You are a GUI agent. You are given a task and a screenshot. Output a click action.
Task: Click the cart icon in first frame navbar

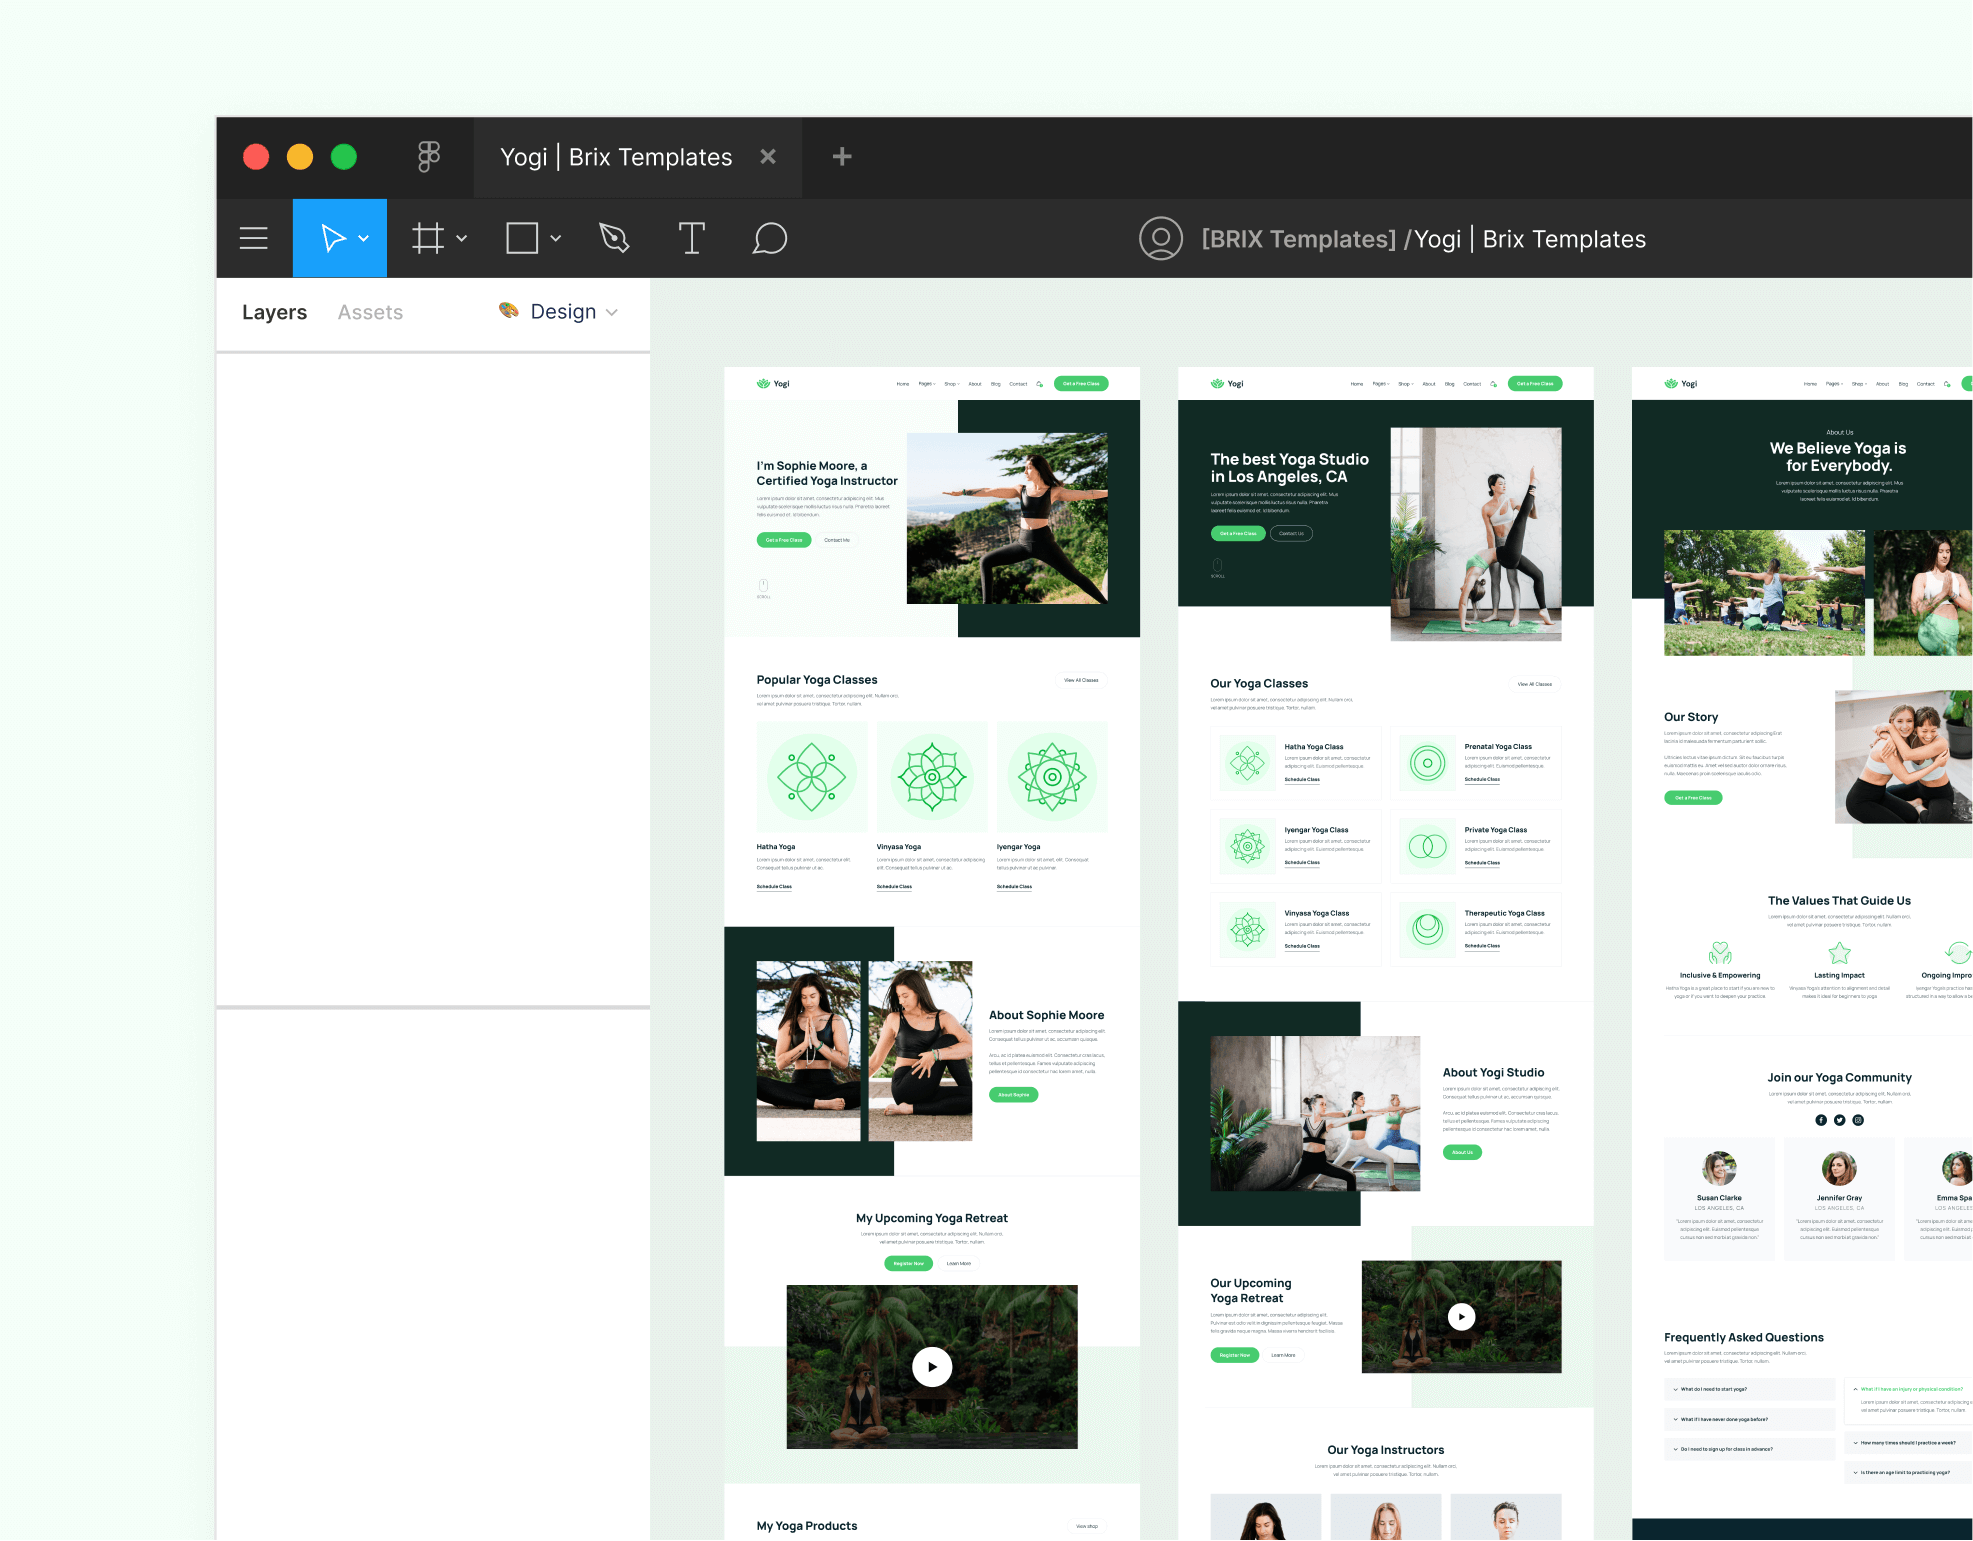coord(1040,384)
